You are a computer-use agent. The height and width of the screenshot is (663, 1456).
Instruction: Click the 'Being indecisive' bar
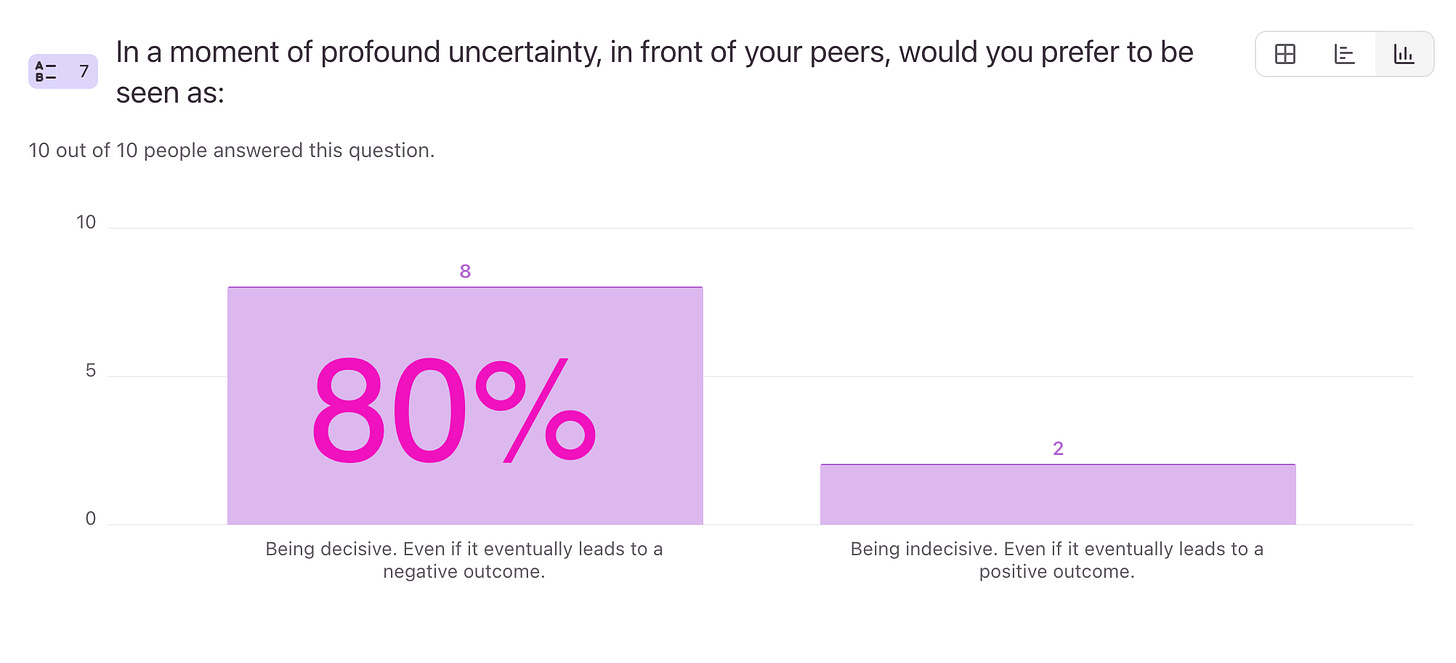click(1058, 495)
